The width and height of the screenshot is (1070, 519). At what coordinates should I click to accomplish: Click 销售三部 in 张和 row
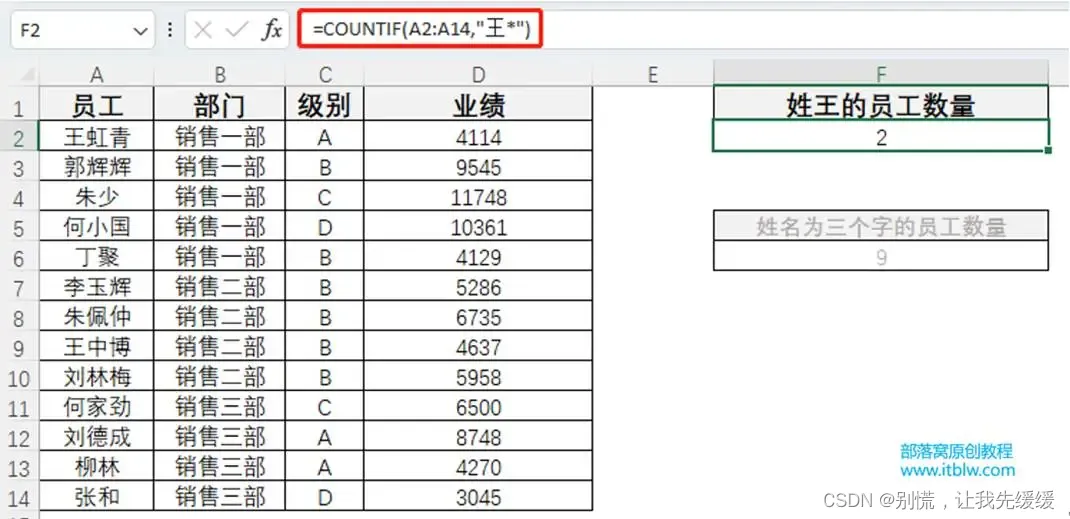tap(220, 497)
